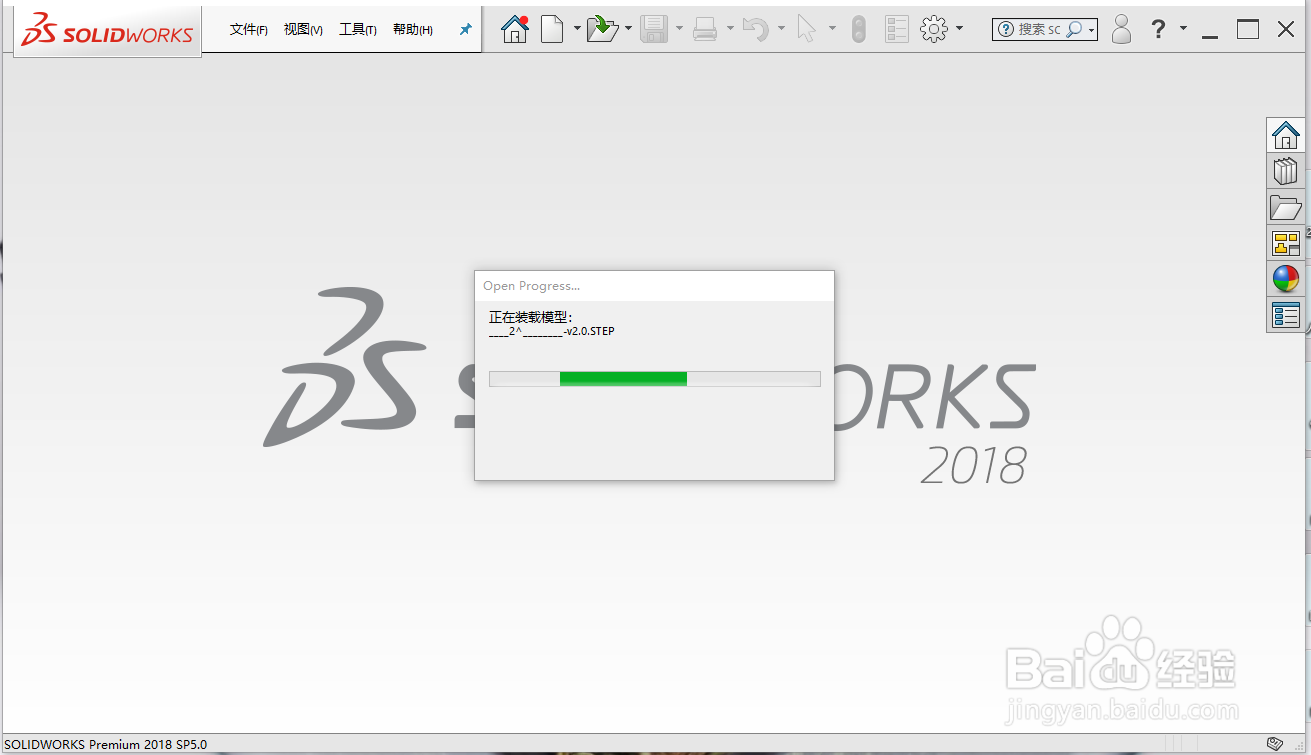Click the user login profile icon
This screenshot has height=755, width=1311.
tap(1122, 29)
